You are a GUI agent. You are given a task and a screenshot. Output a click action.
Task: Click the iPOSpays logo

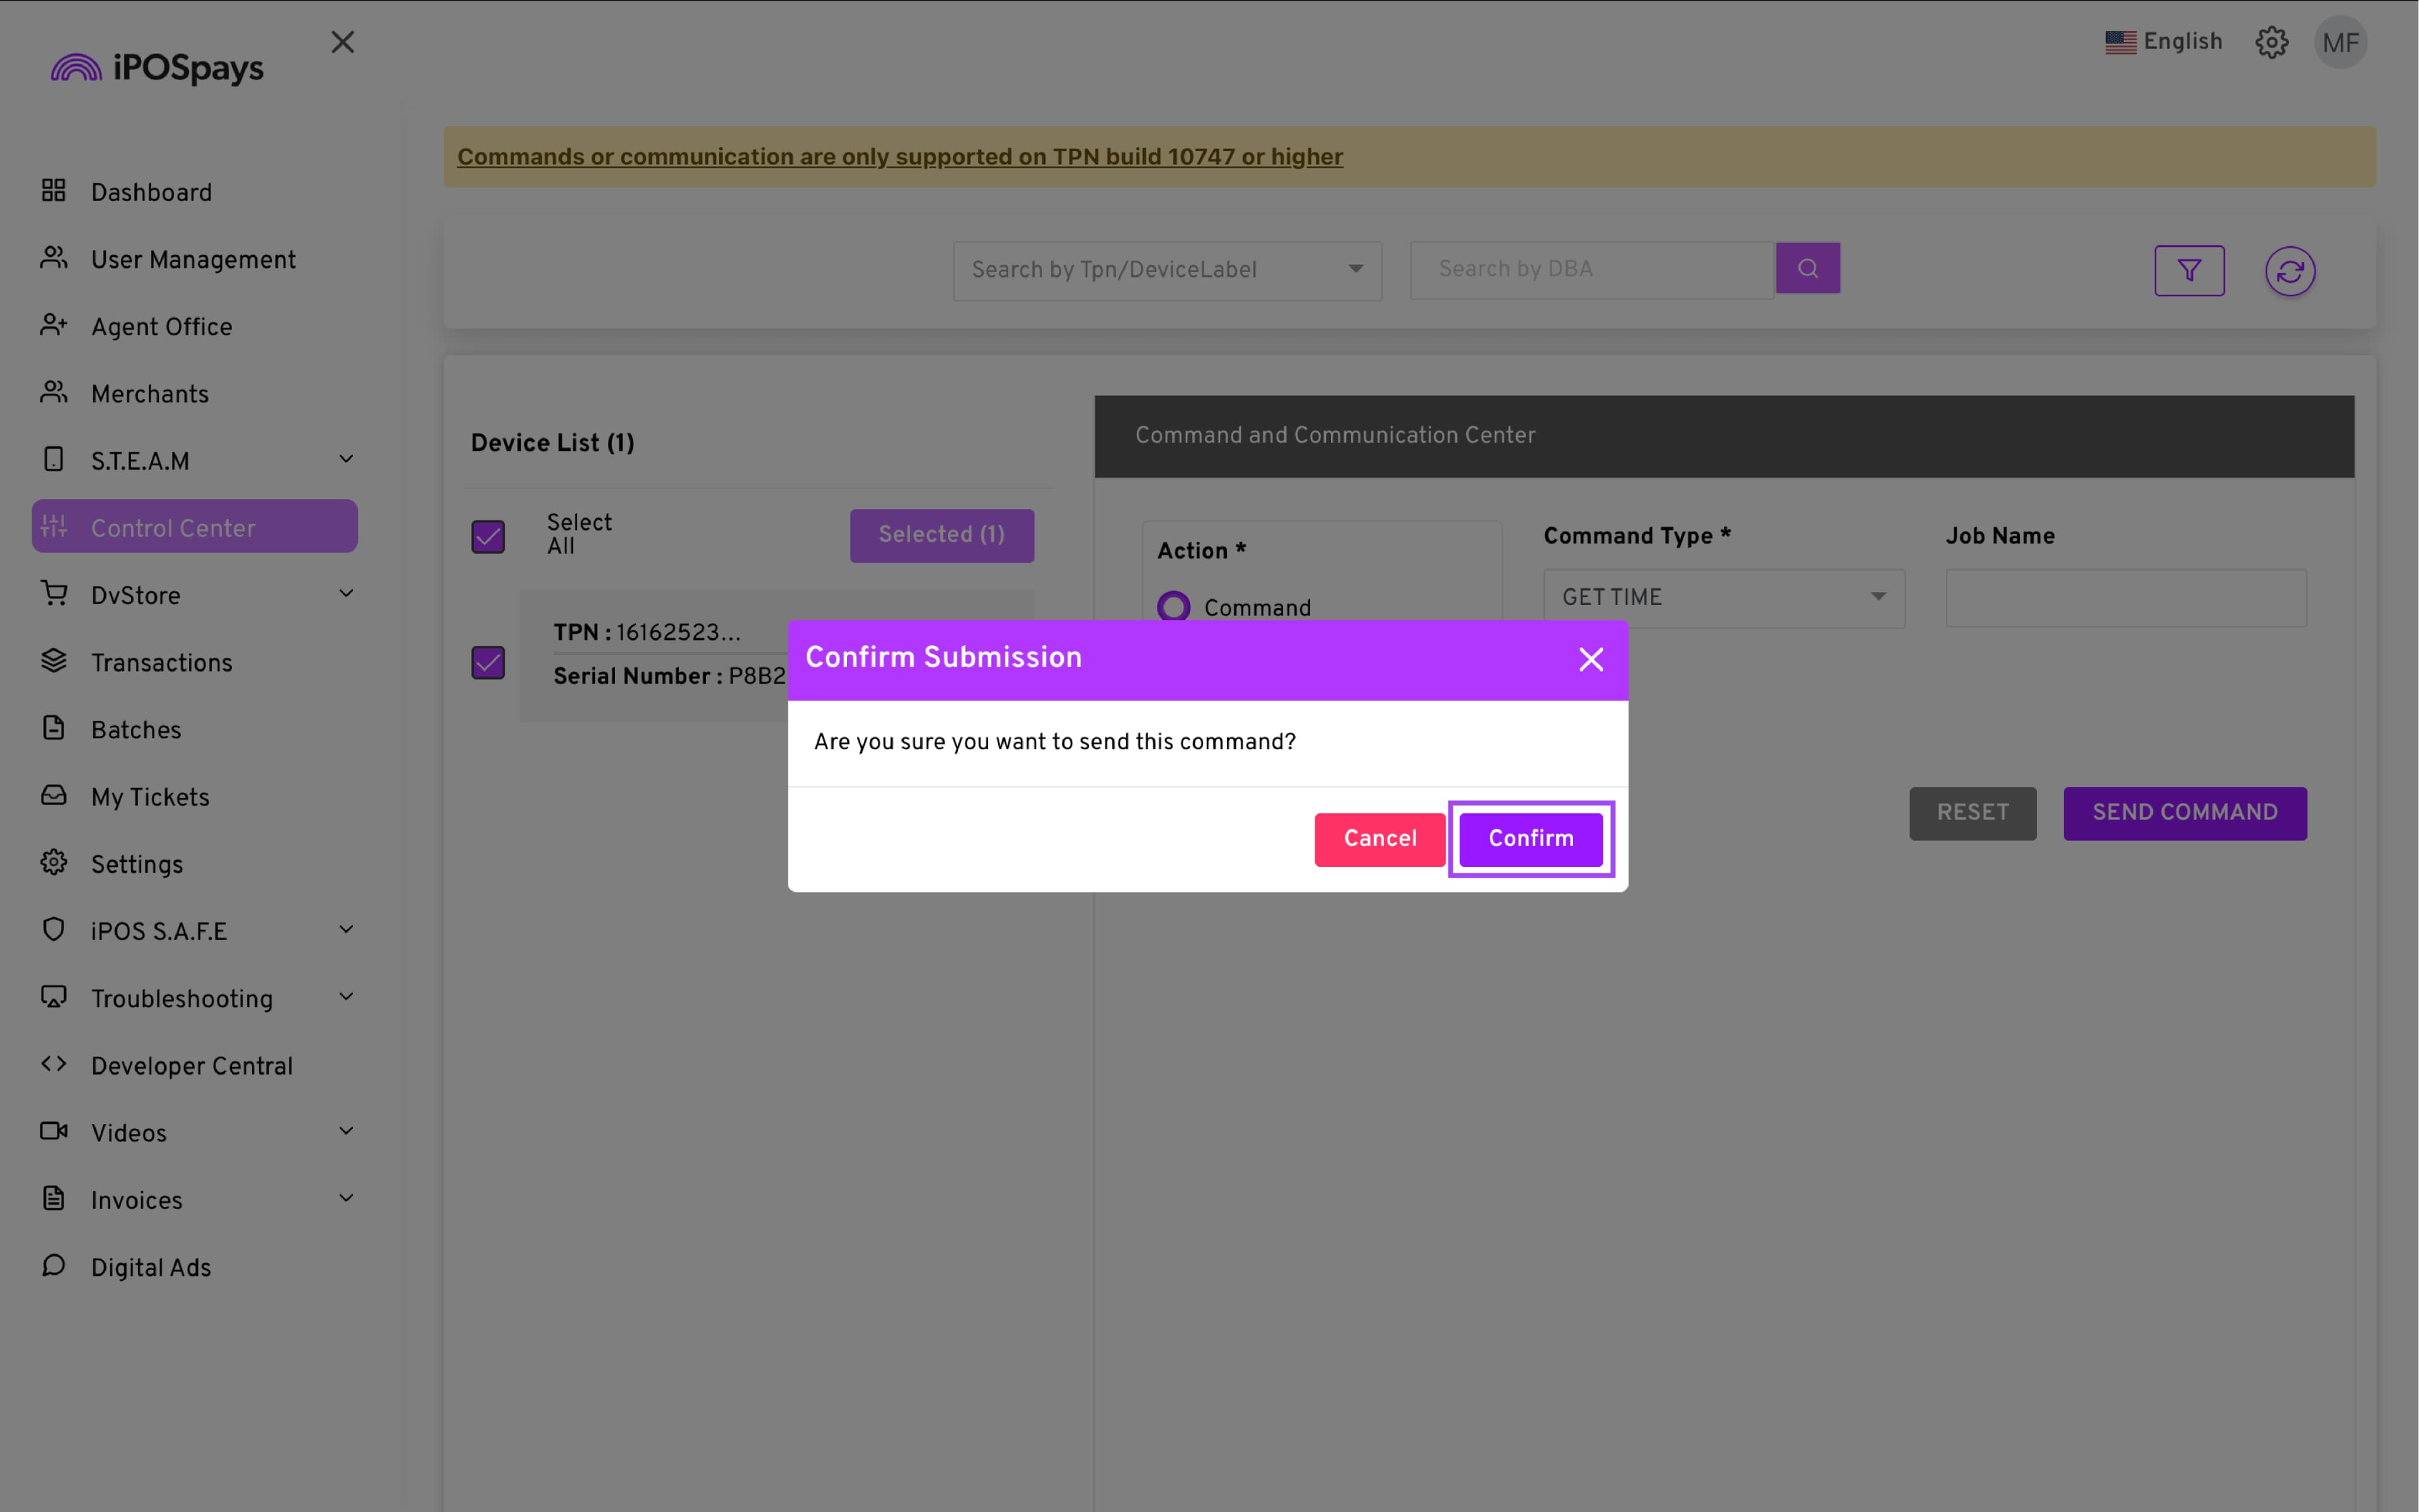coord(158,68)
